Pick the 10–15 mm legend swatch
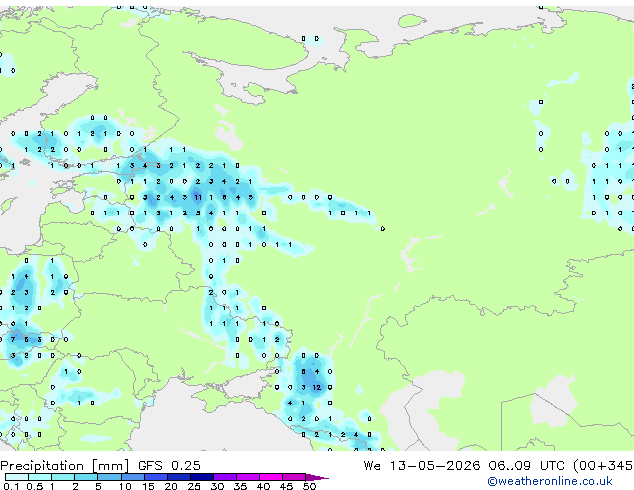634x490 pixels. pyautogui.click(x=133, y=477)
